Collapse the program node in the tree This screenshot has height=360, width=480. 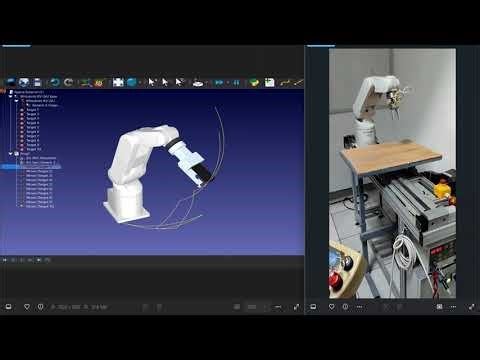click(11, 154)
